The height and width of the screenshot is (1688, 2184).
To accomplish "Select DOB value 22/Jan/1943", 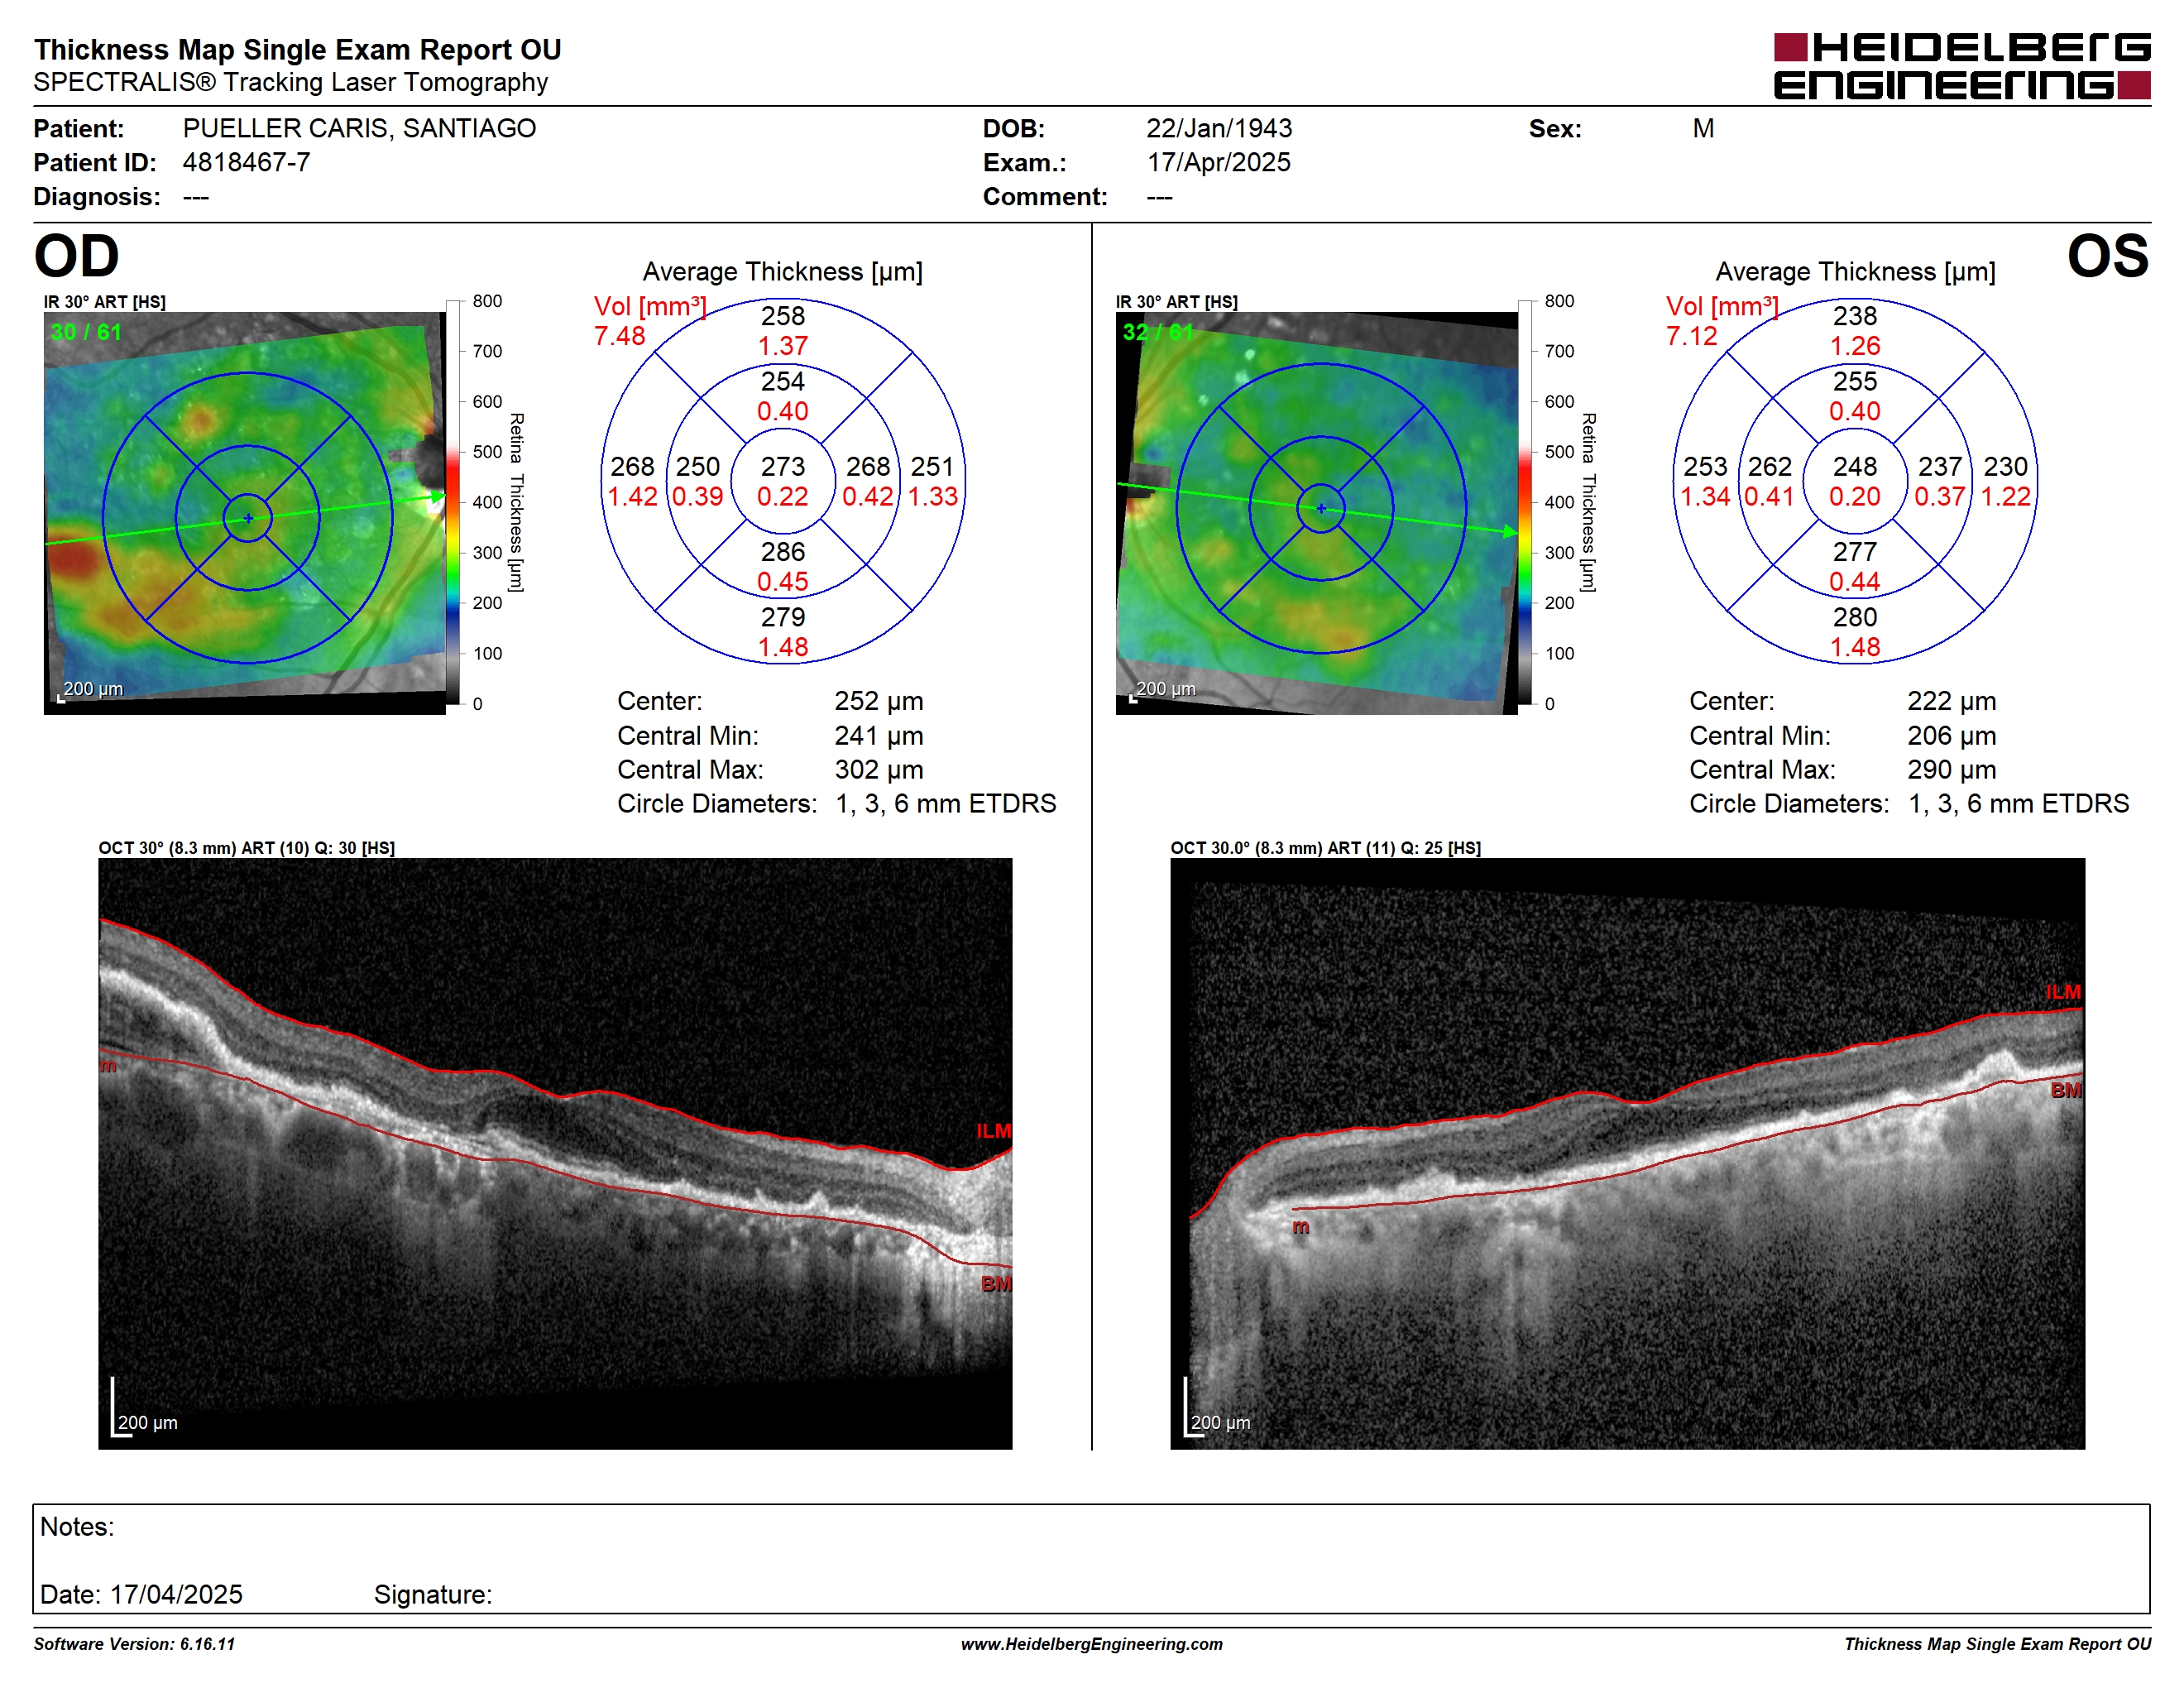I will tap(1219, 128).
